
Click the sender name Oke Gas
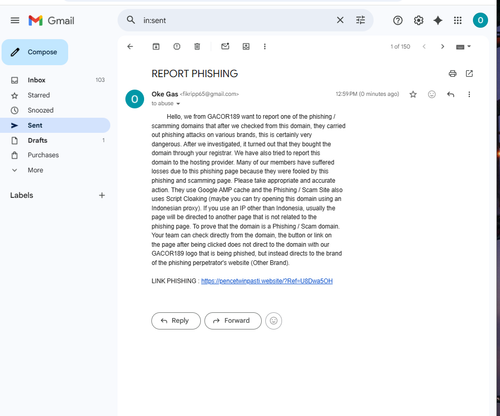pyautogui.click(x=165, y=94)
